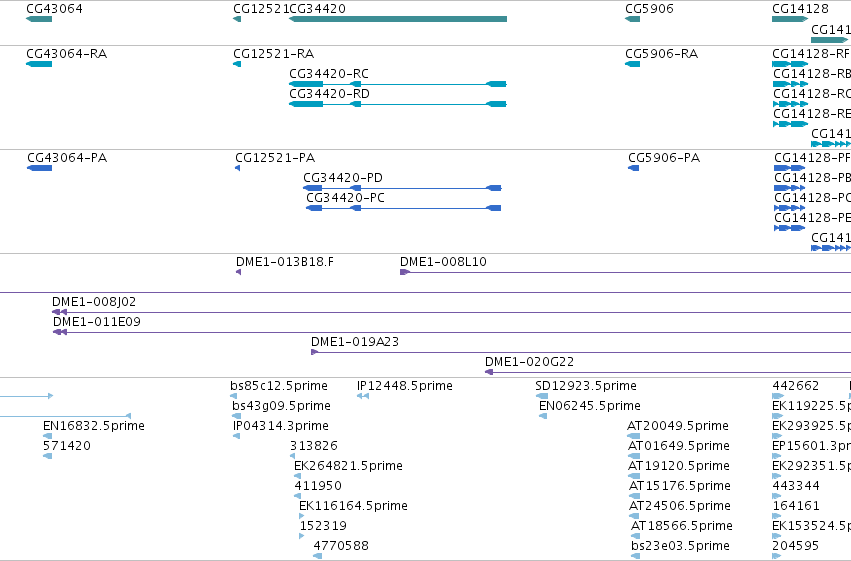Select the CG14128 gene label

click(x=801, y=9)
